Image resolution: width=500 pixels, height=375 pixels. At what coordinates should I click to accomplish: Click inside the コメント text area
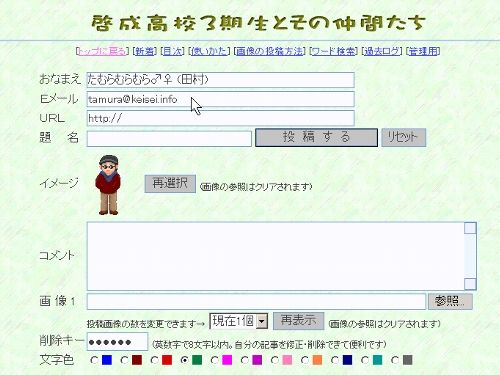[x=275, y=256]
